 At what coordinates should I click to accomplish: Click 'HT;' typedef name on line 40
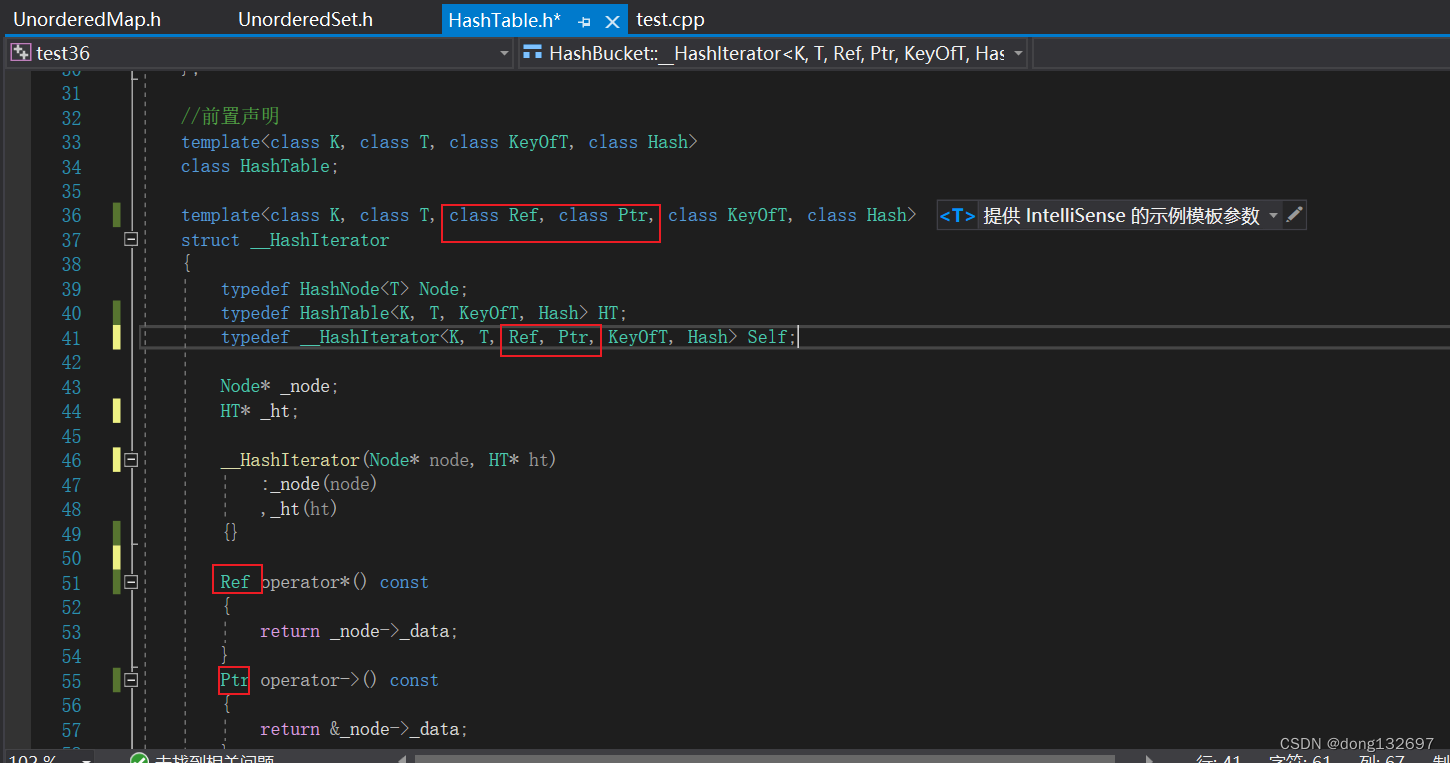[612, 313]
